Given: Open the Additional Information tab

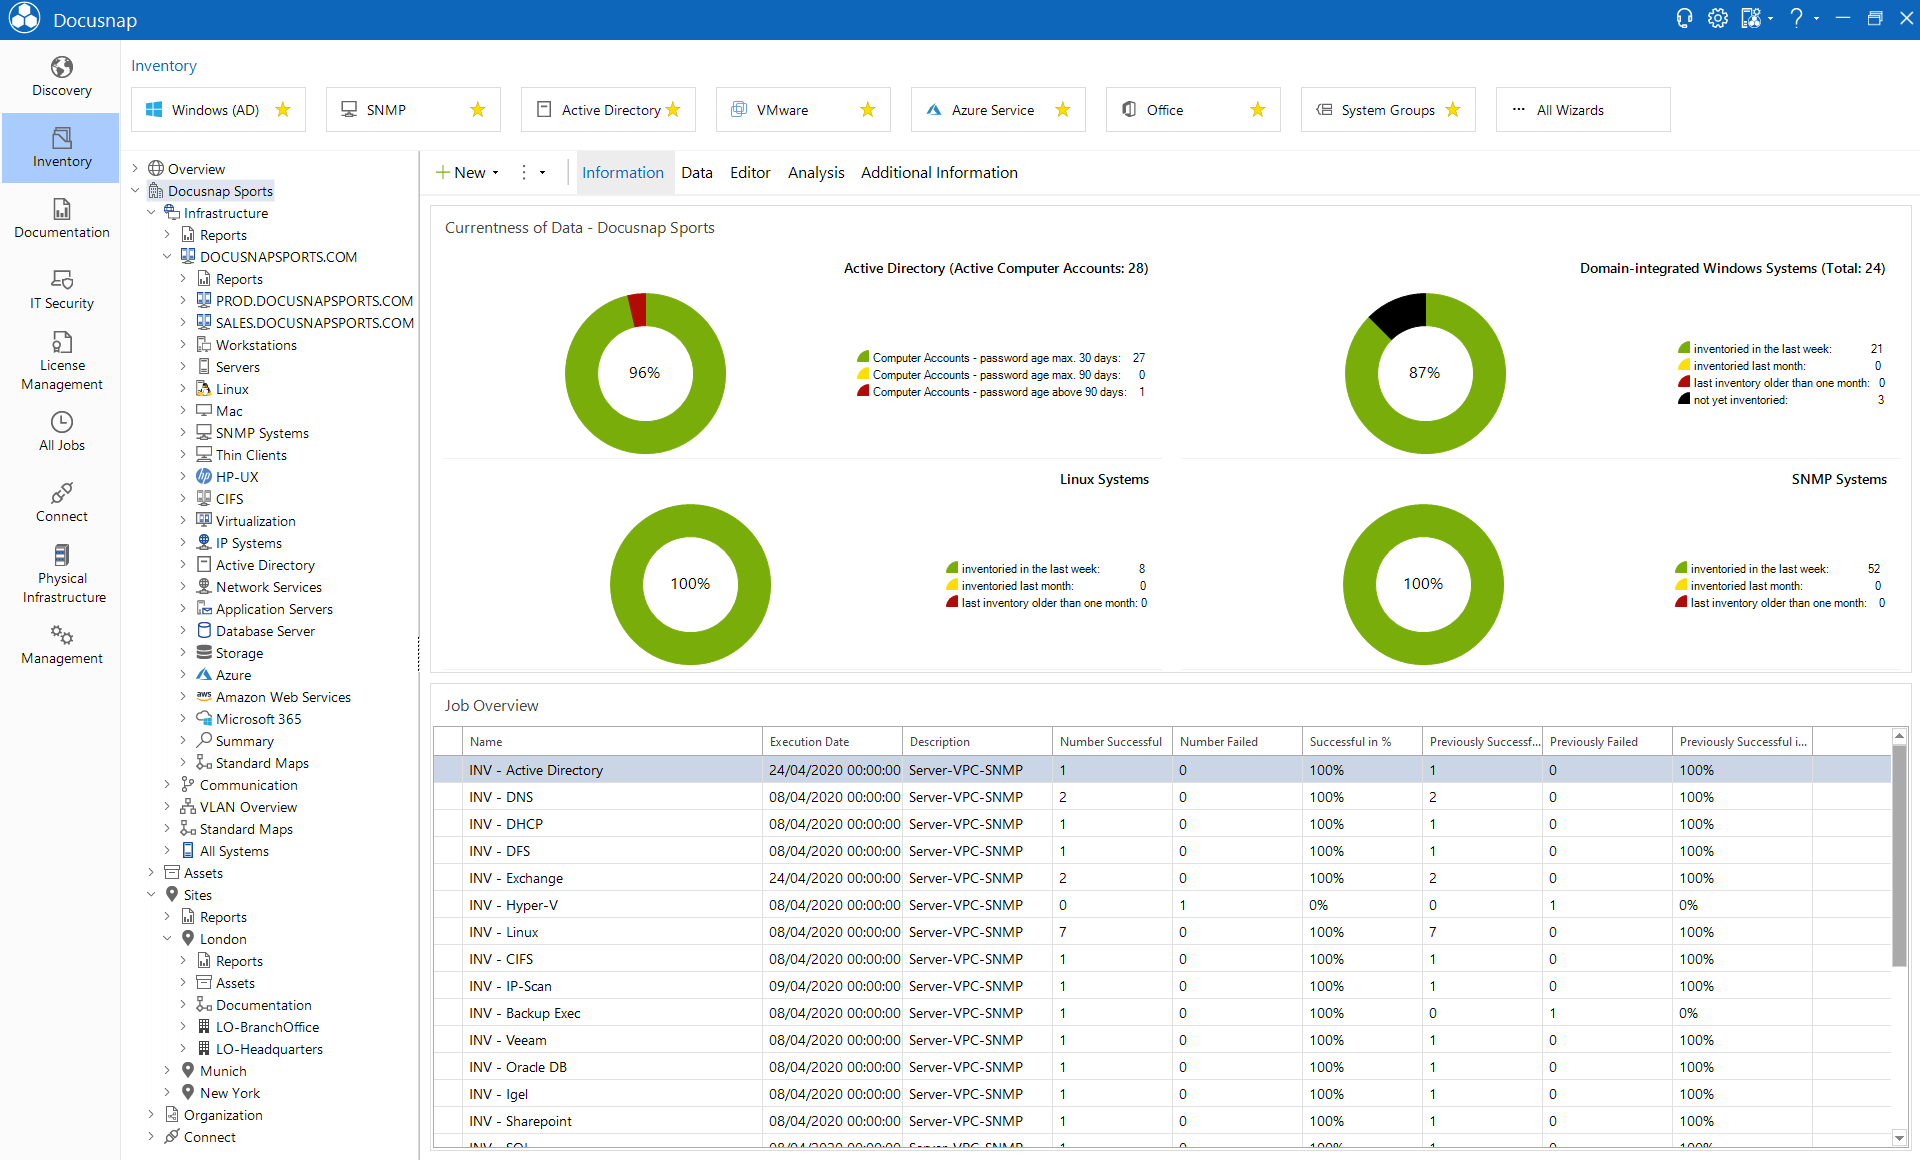Looking at the screenshot, I should pos(938,173).
